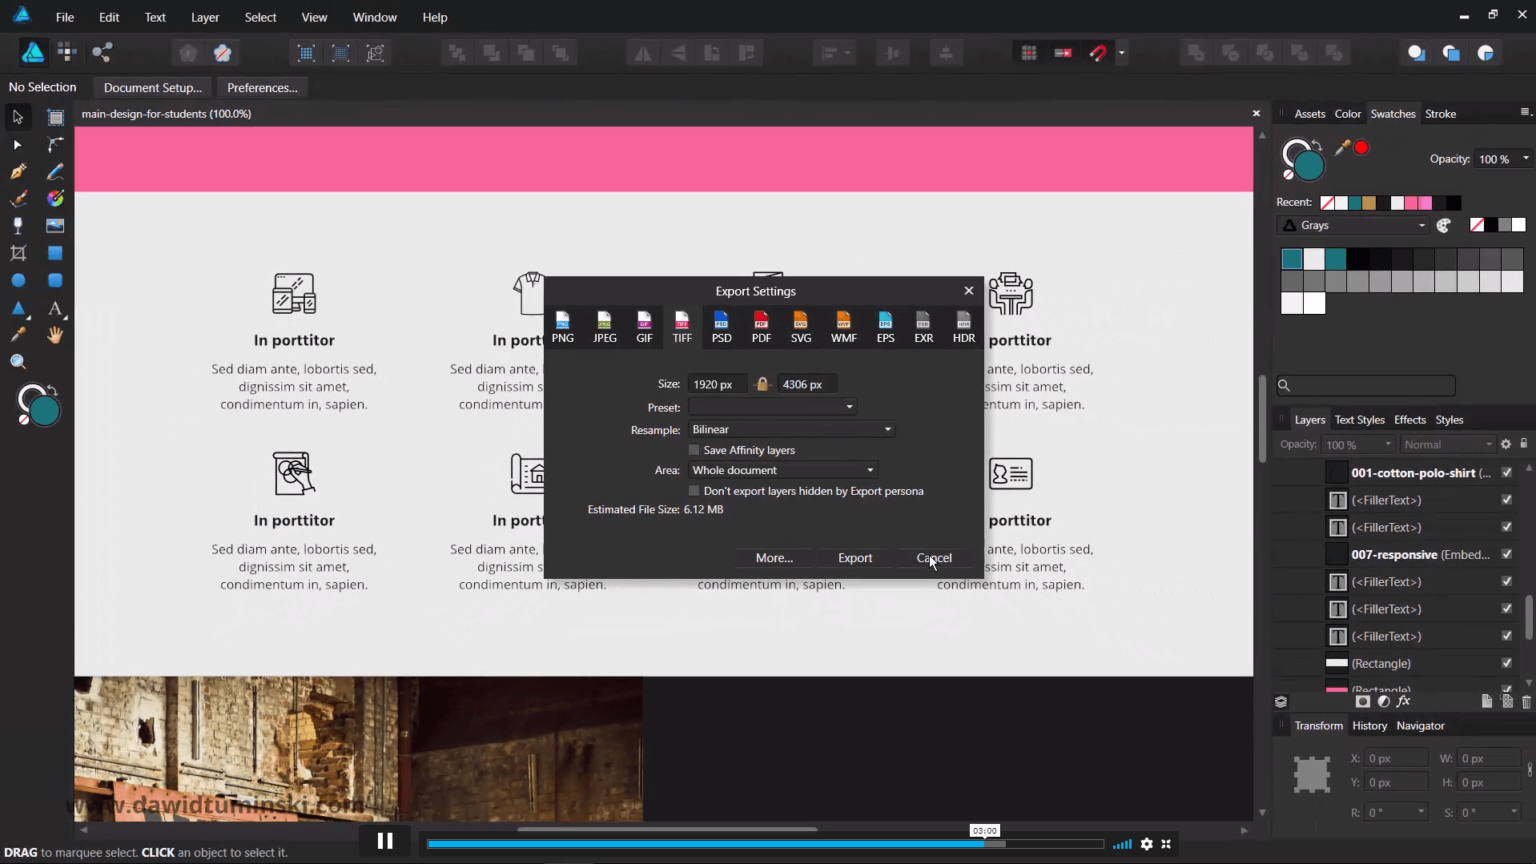This screenshot has height=864, width=1536.
Task: Select PDF export format
Action: click(x=761, y=327)
